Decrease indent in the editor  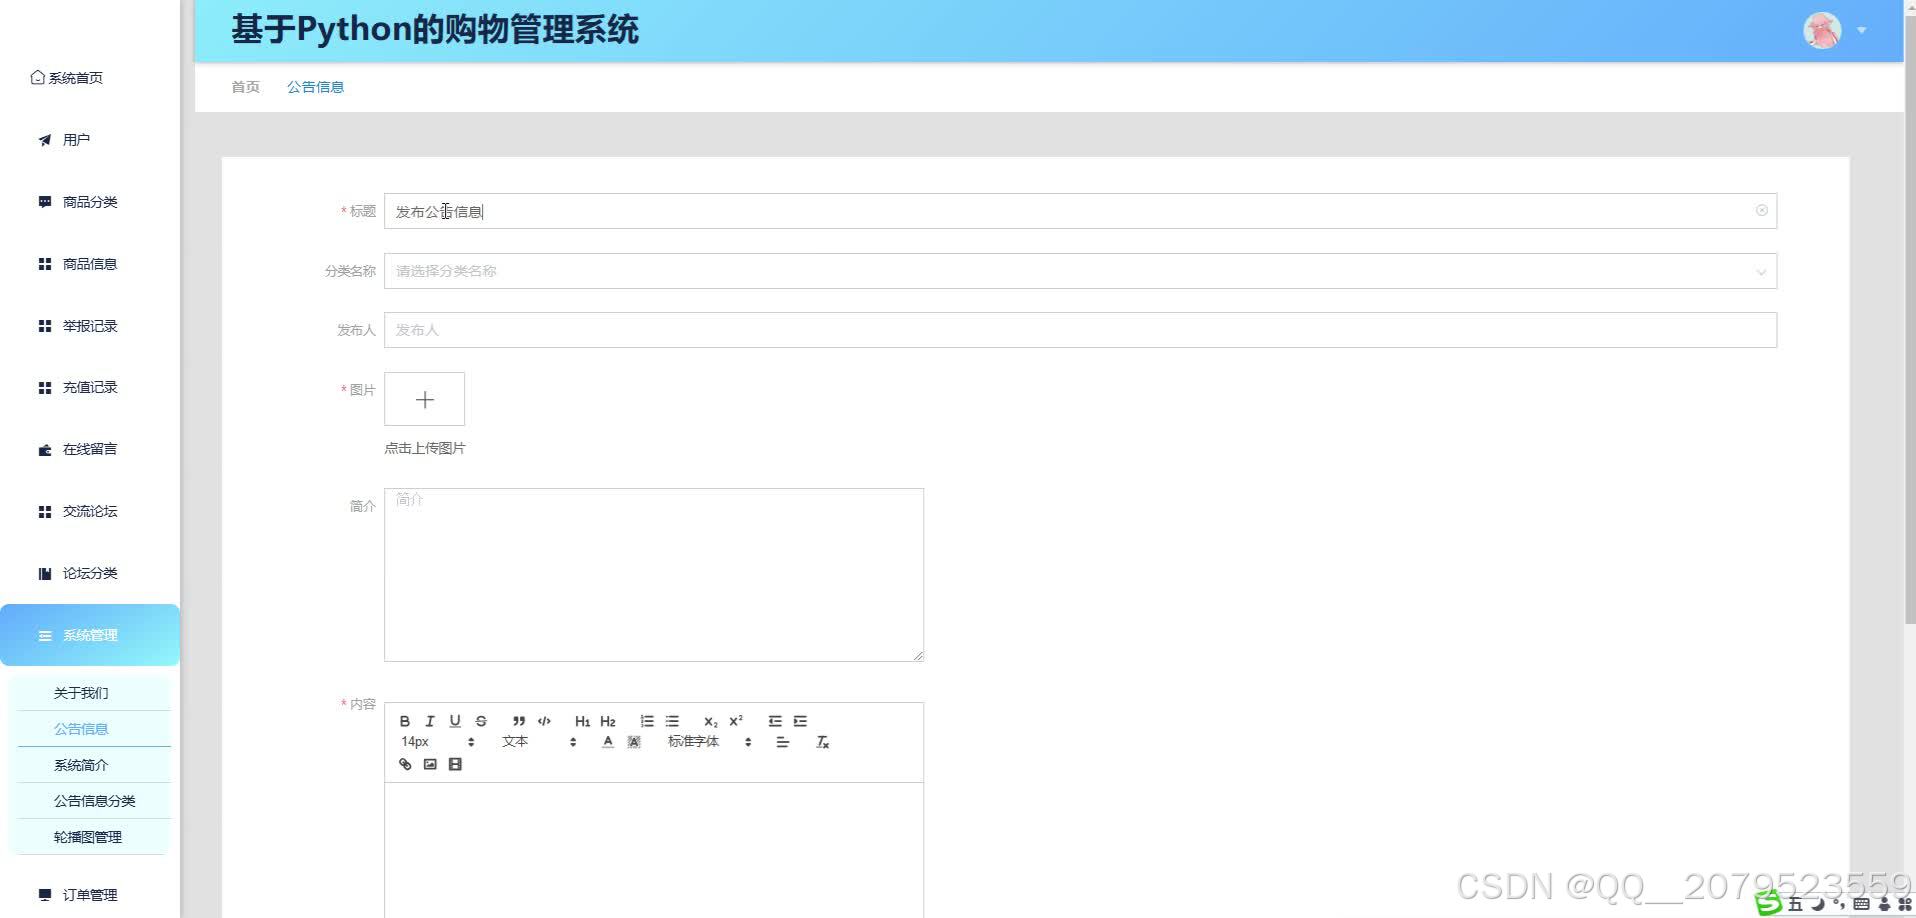click(775, 721)
